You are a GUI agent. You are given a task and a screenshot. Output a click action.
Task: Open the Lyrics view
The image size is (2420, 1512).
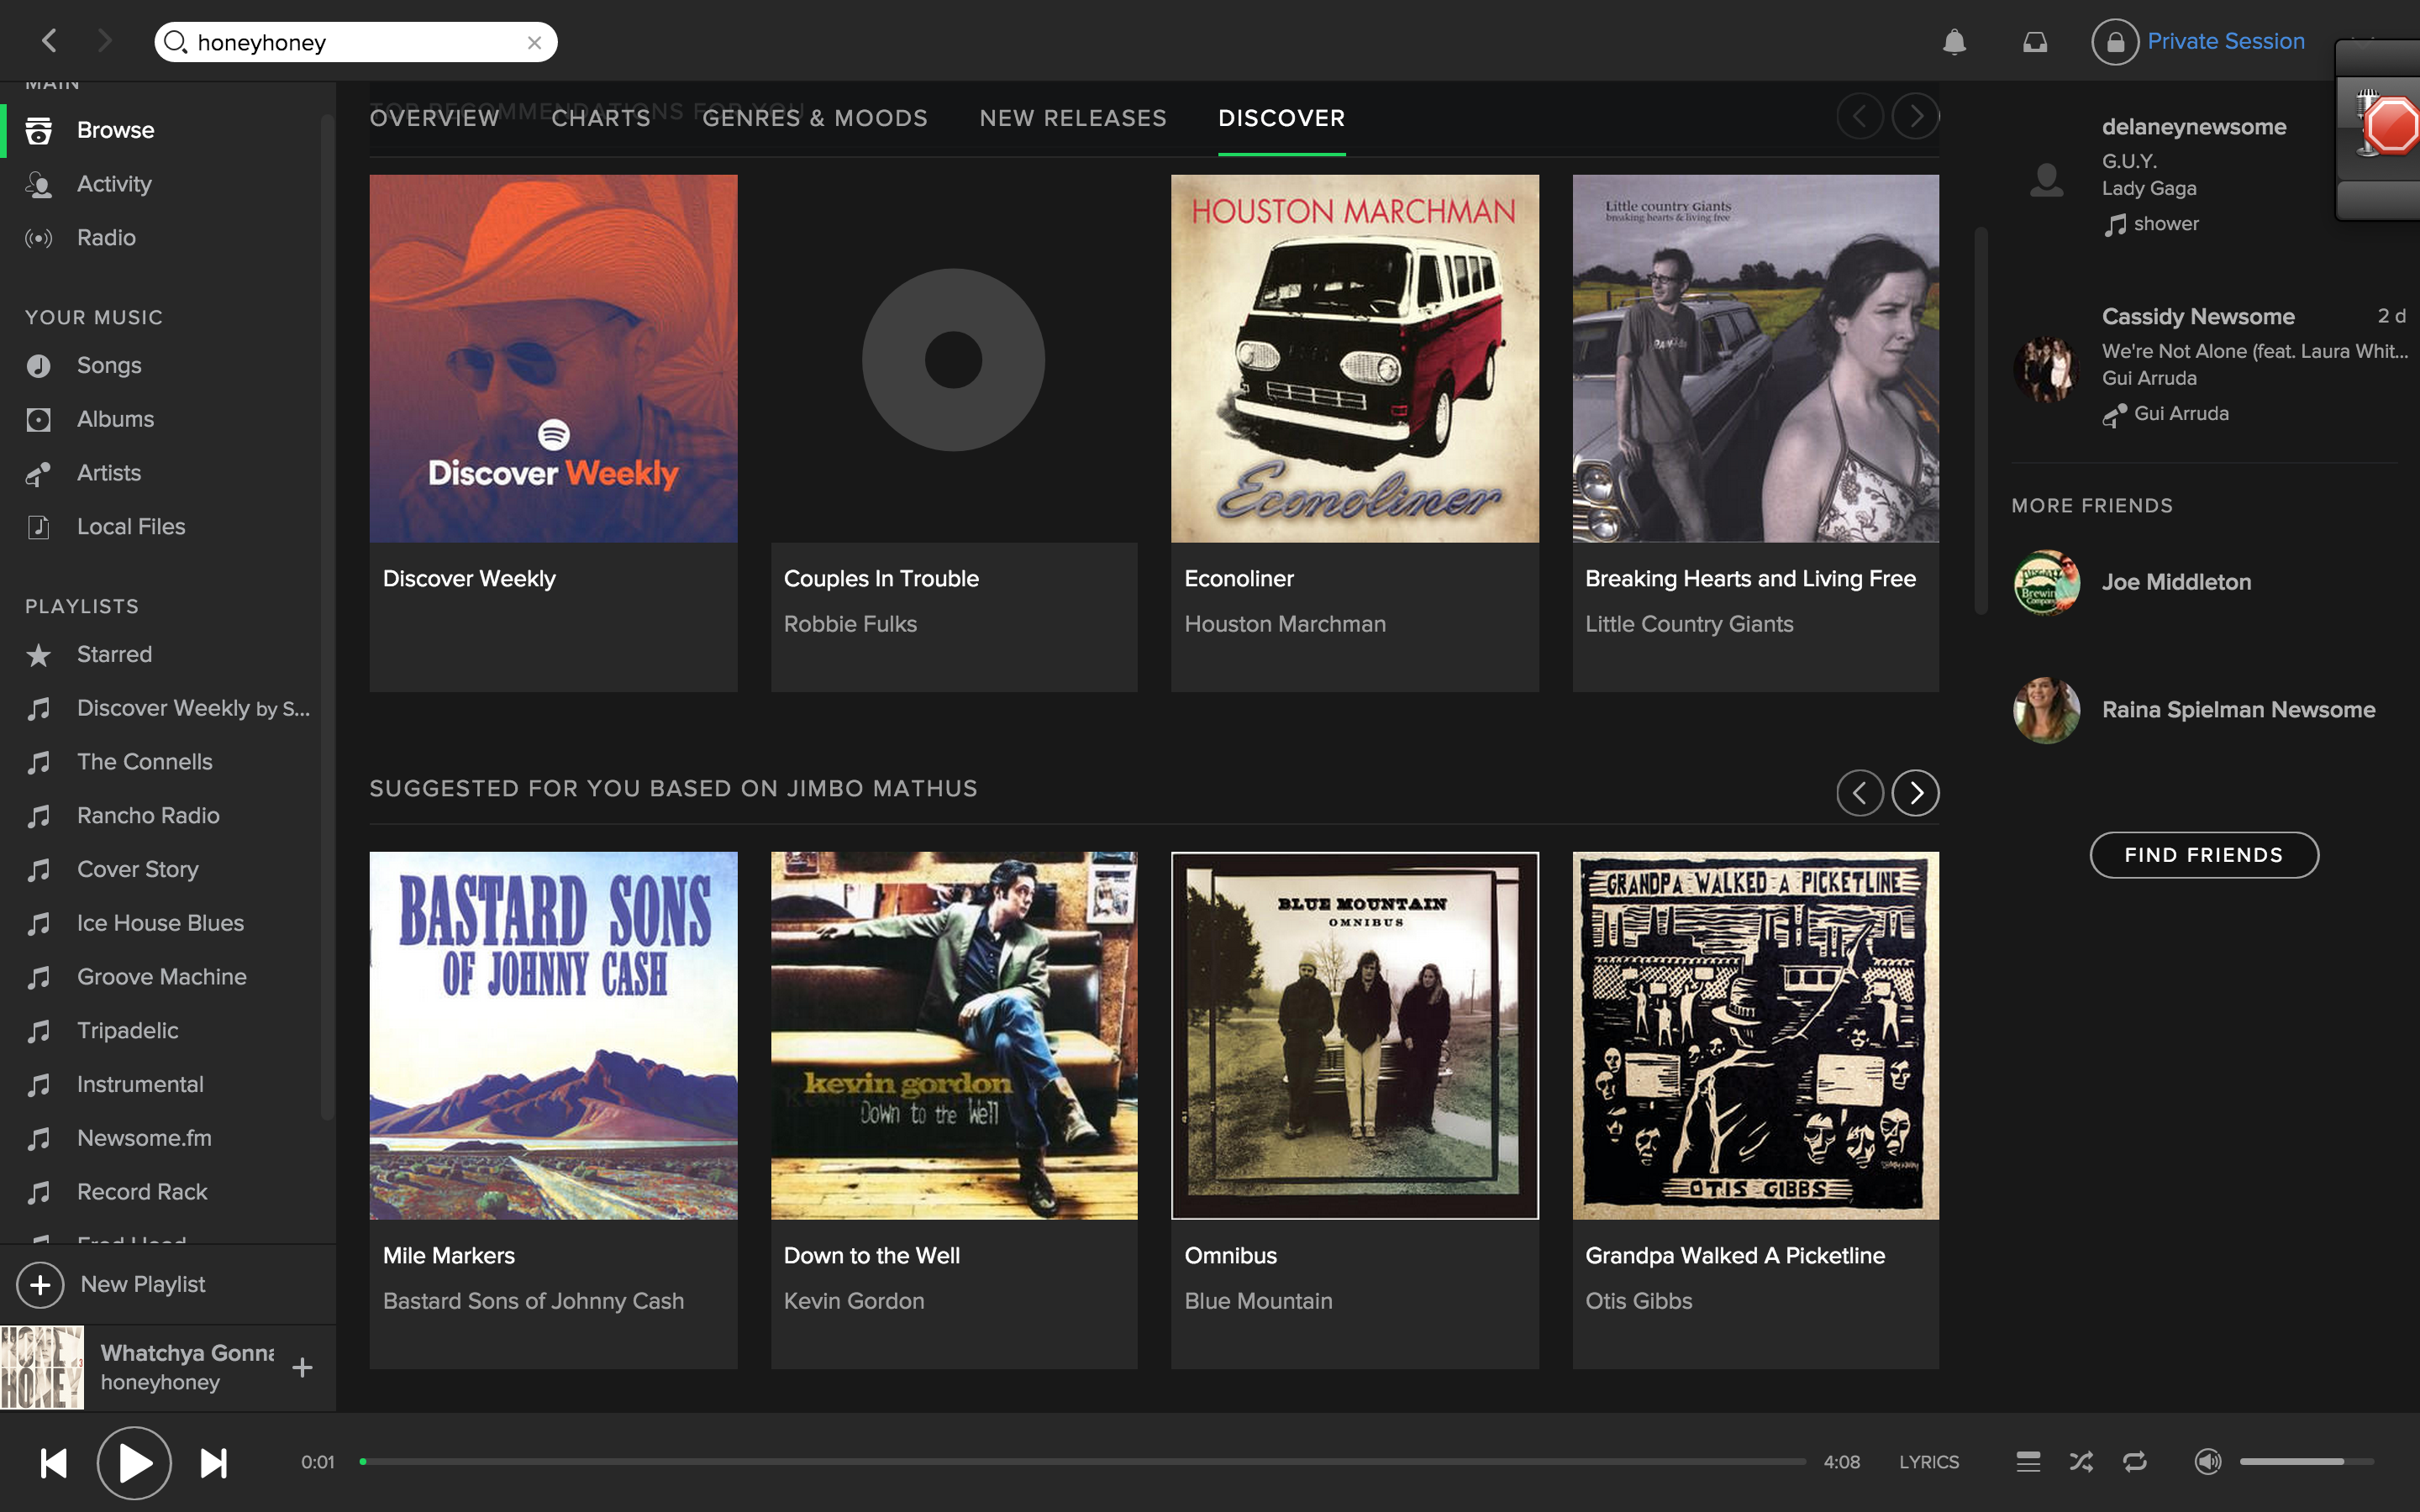(x=1928, y=1462)
